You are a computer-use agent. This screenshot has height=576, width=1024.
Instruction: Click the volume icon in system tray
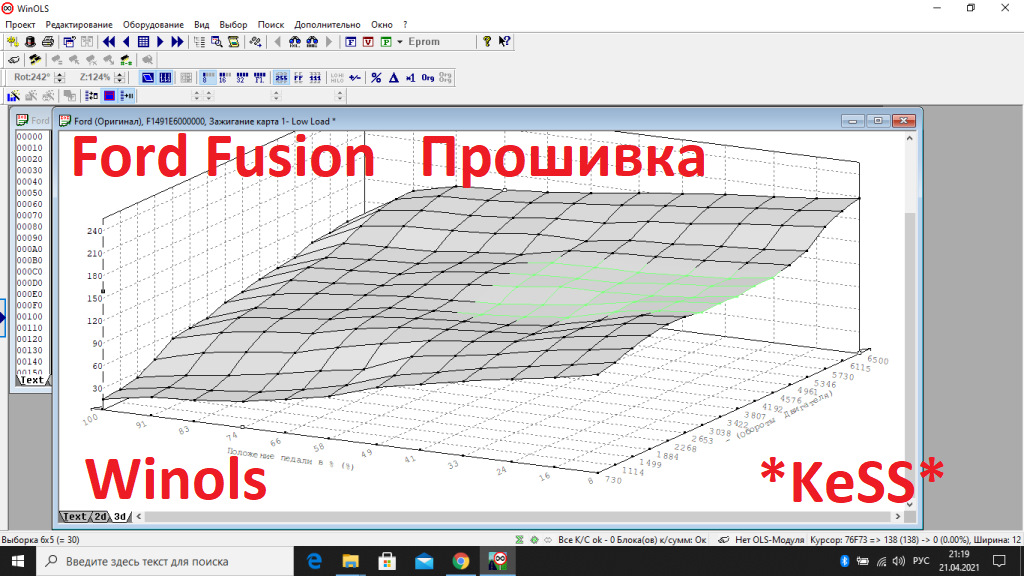point(899,561)
